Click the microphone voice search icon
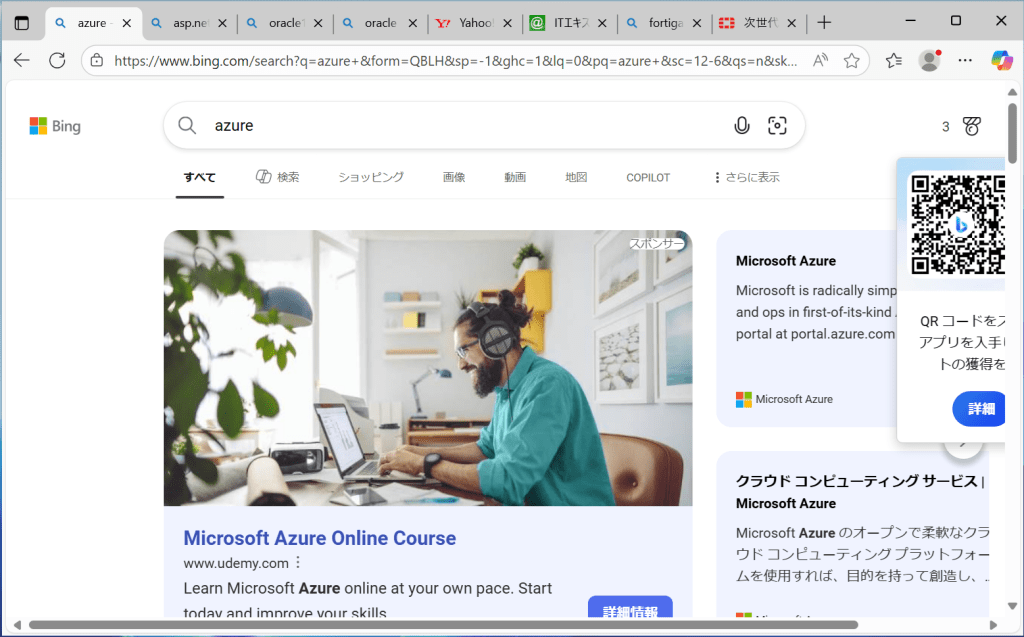Screen dimensions: 1024x637 pyautogui.click(x=741, y=125)
